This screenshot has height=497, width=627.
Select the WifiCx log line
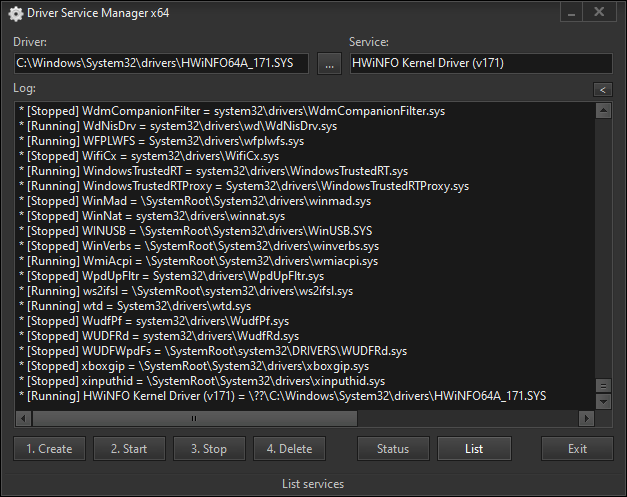point(149,156)
